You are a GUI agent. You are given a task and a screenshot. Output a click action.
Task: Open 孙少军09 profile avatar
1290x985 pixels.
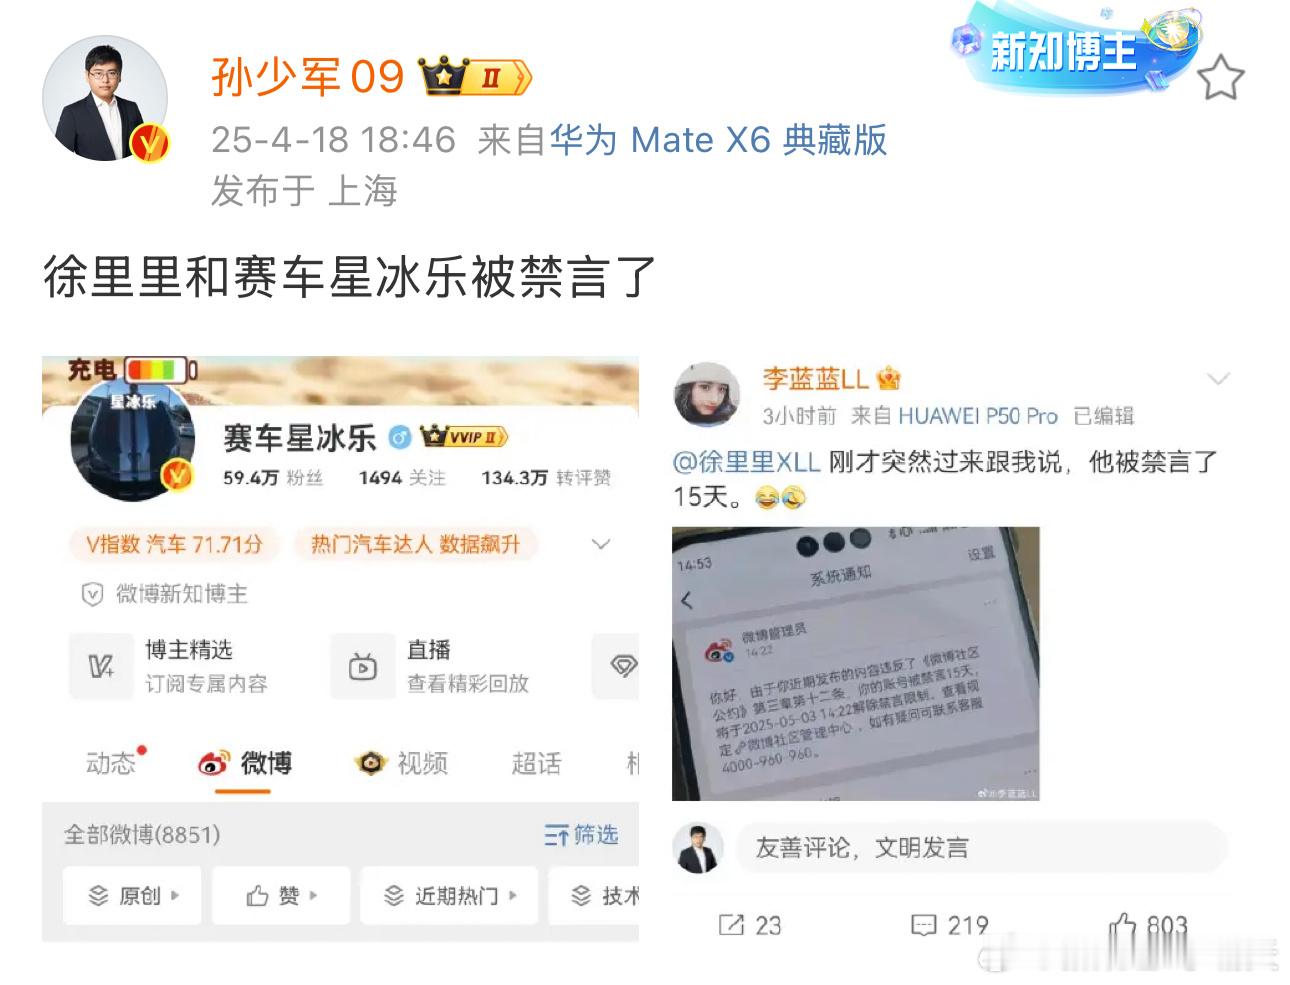[x=105, y=99]
